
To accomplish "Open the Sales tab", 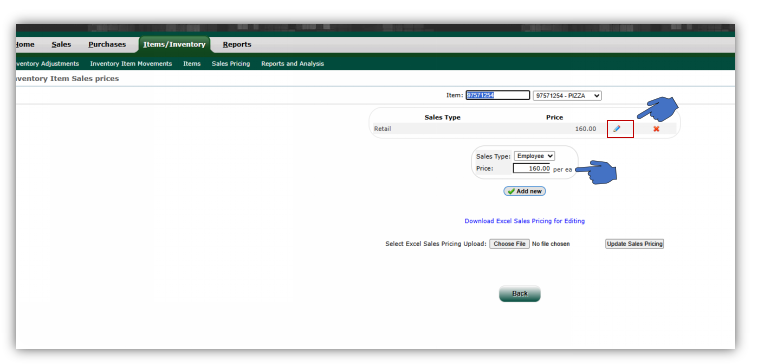I will pos(61,44).
